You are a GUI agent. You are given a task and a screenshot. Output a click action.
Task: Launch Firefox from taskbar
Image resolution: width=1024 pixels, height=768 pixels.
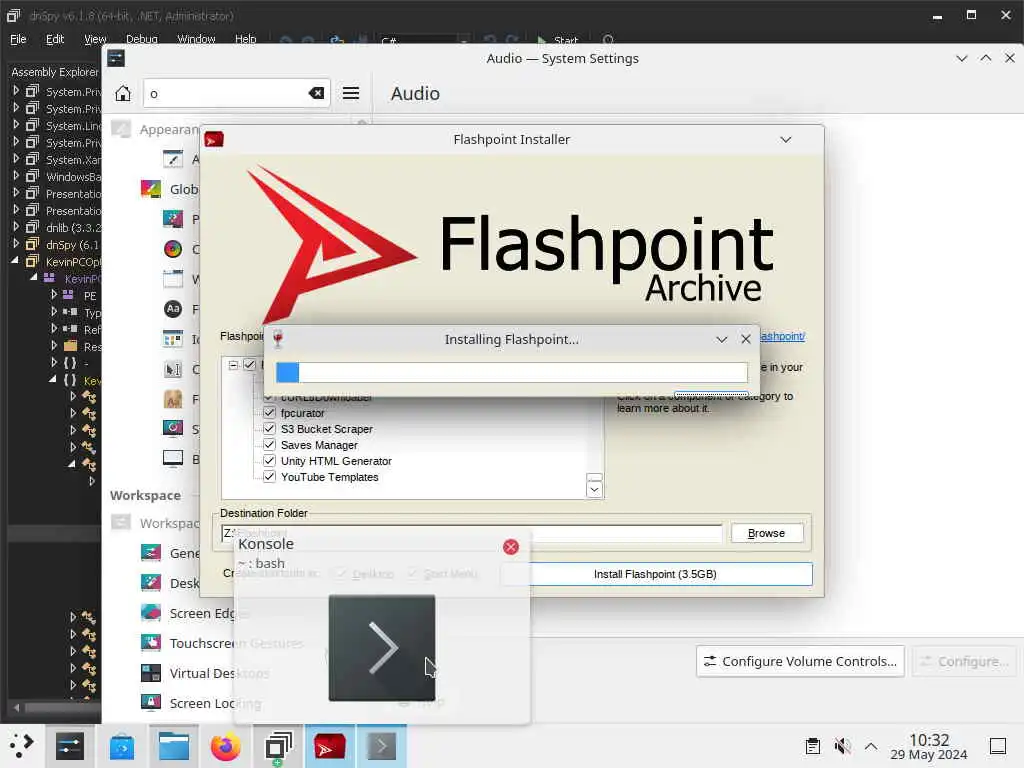point(226,746)
